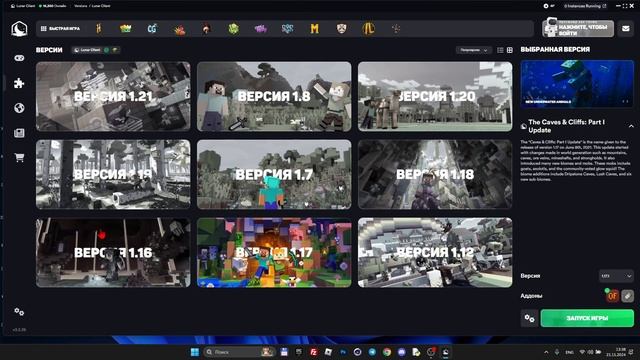Click the Instances Running indicator in title bar

click(585, 6)
